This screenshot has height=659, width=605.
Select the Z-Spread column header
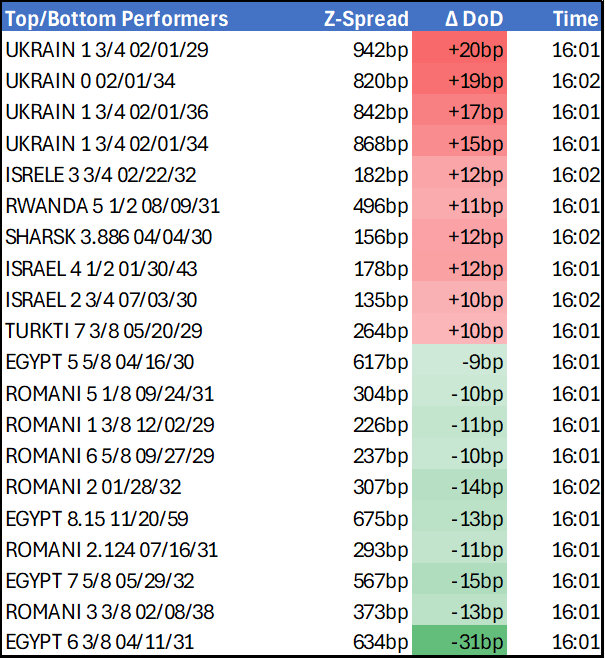pos(366,19)
